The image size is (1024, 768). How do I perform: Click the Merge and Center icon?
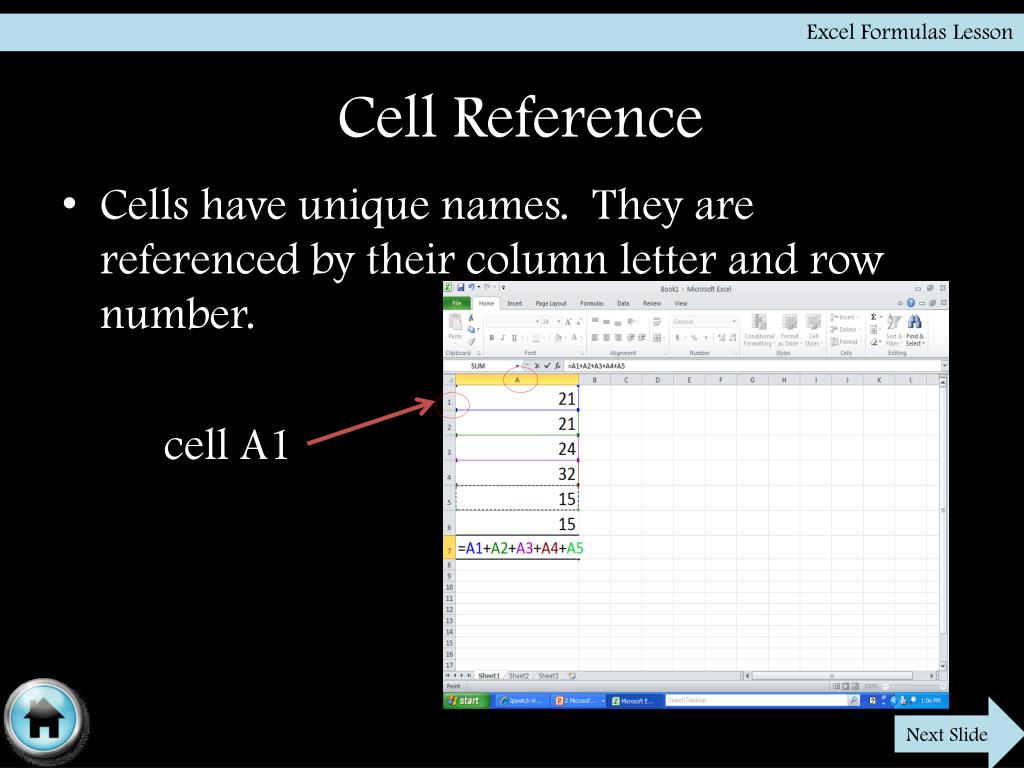(x=656, y=338)
